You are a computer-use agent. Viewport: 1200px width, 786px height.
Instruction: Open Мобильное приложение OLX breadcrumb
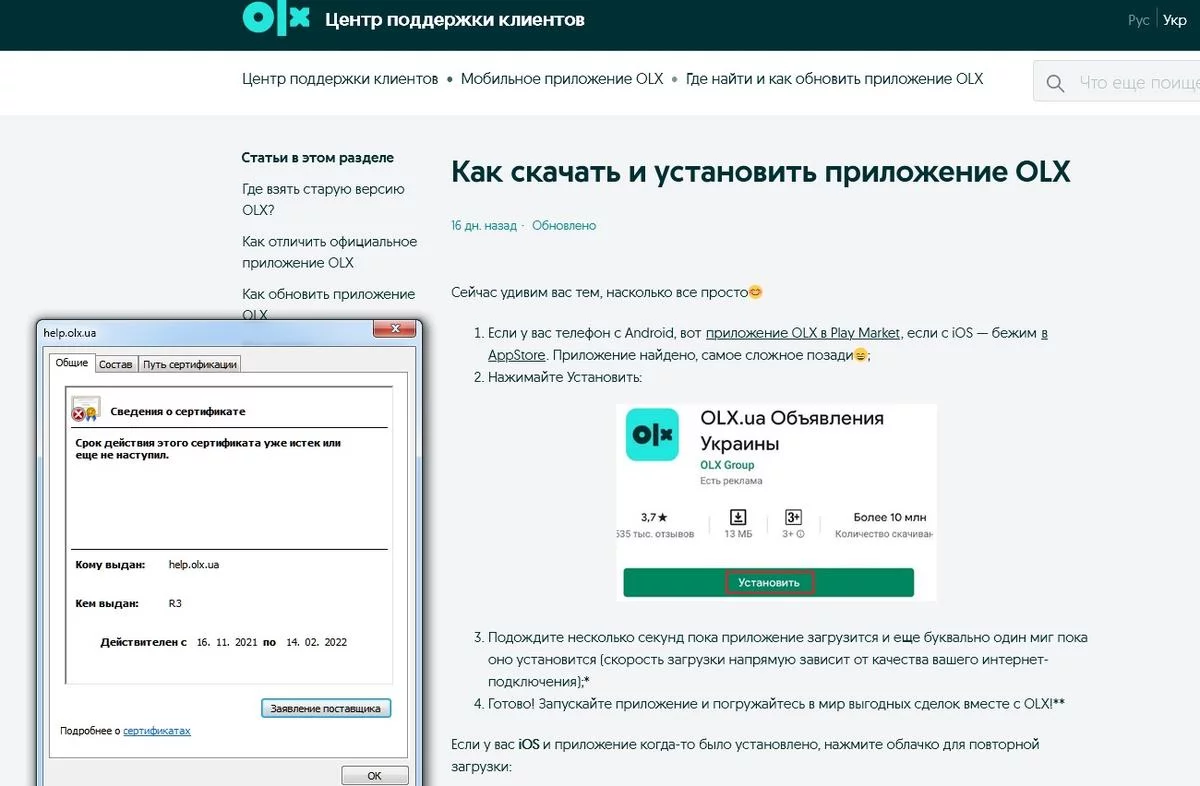tap(562, 79)
